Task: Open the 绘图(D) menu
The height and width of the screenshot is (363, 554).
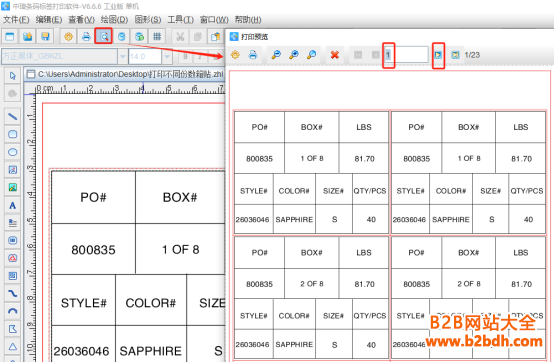Action: pyautogui.click(x=114, y=20)
